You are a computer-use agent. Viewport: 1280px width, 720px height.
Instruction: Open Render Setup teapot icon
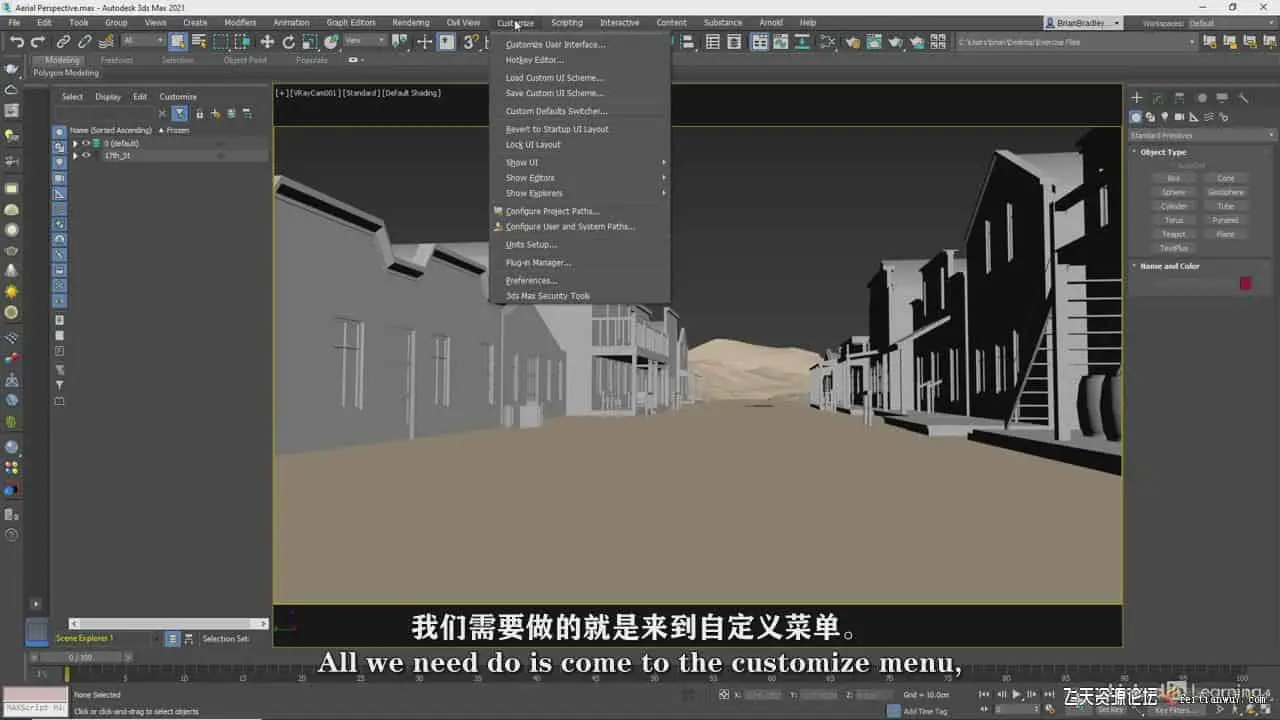pos(852,42)
